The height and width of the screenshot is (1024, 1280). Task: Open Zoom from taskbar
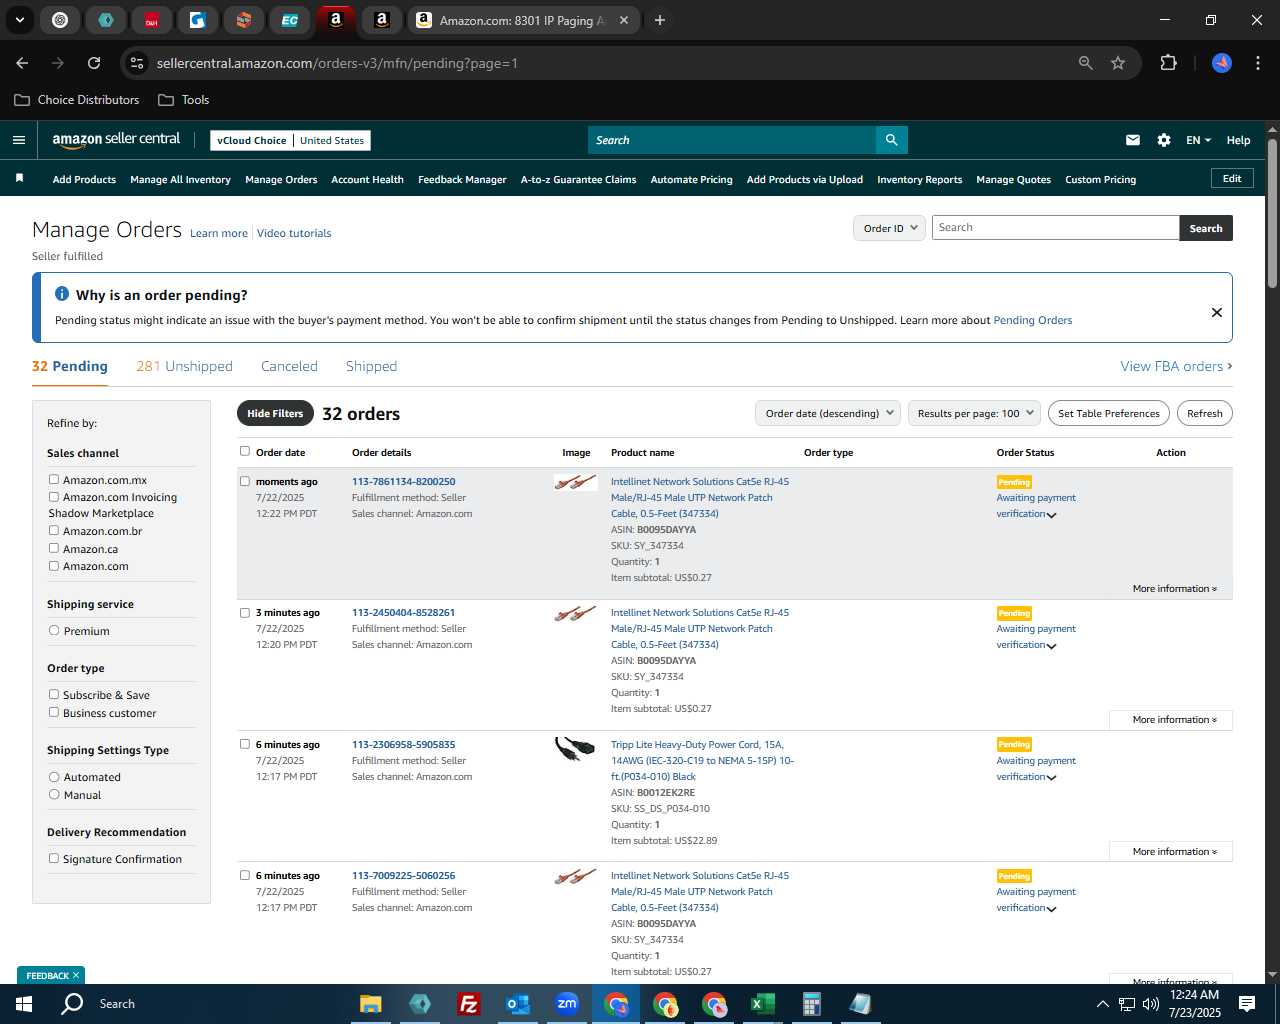[567, 1004]
